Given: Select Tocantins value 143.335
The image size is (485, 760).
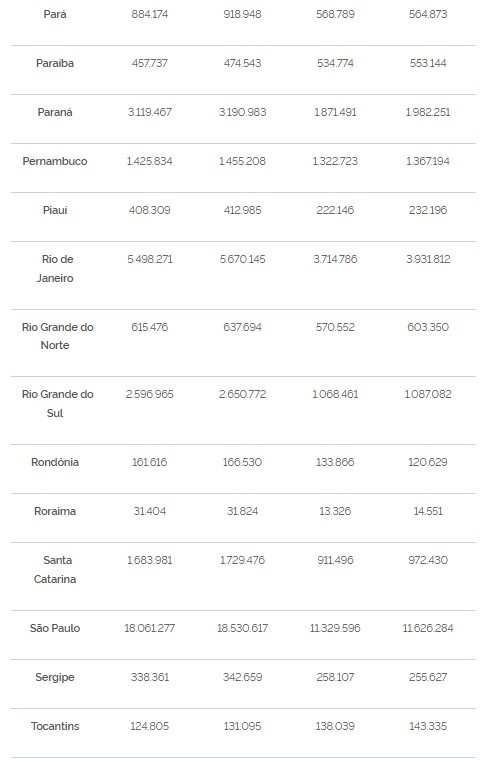Looking at the screenshot, I should pyautogui.click(x=428, y=727).
